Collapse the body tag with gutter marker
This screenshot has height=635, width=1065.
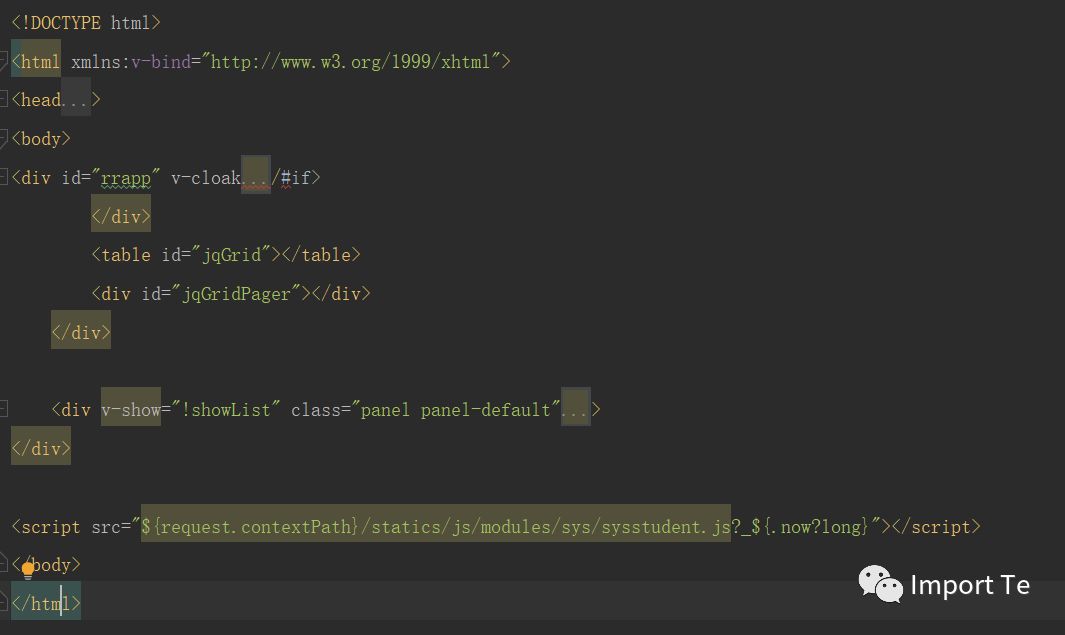pyautogui.click(x=3, y=139)
